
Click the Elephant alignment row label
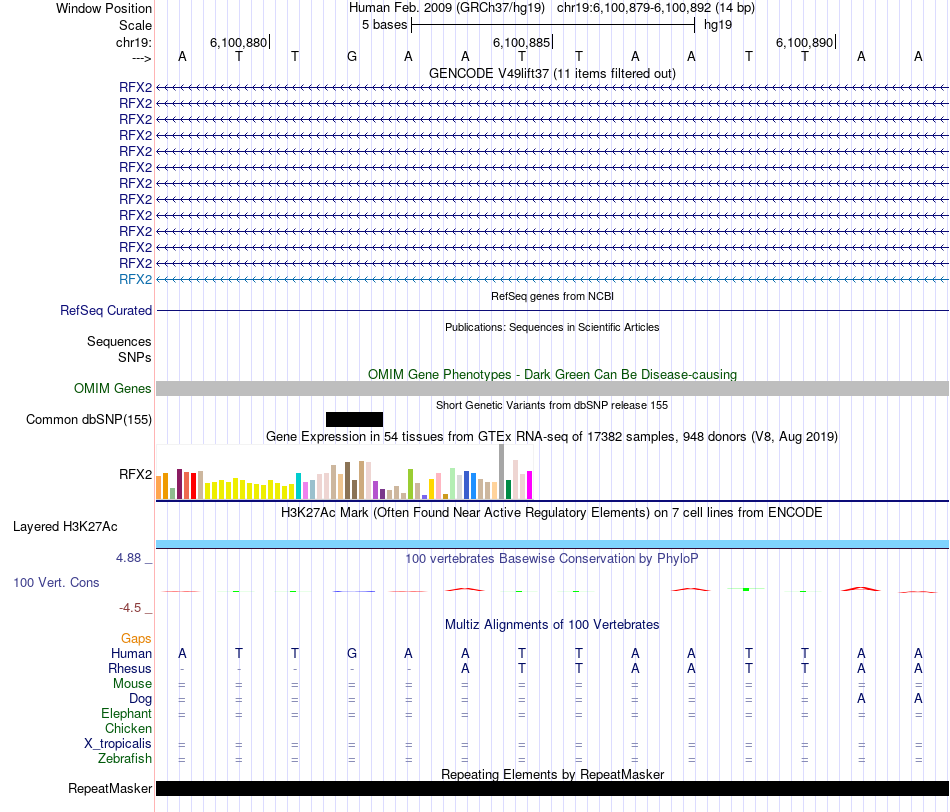click(126, 713)
